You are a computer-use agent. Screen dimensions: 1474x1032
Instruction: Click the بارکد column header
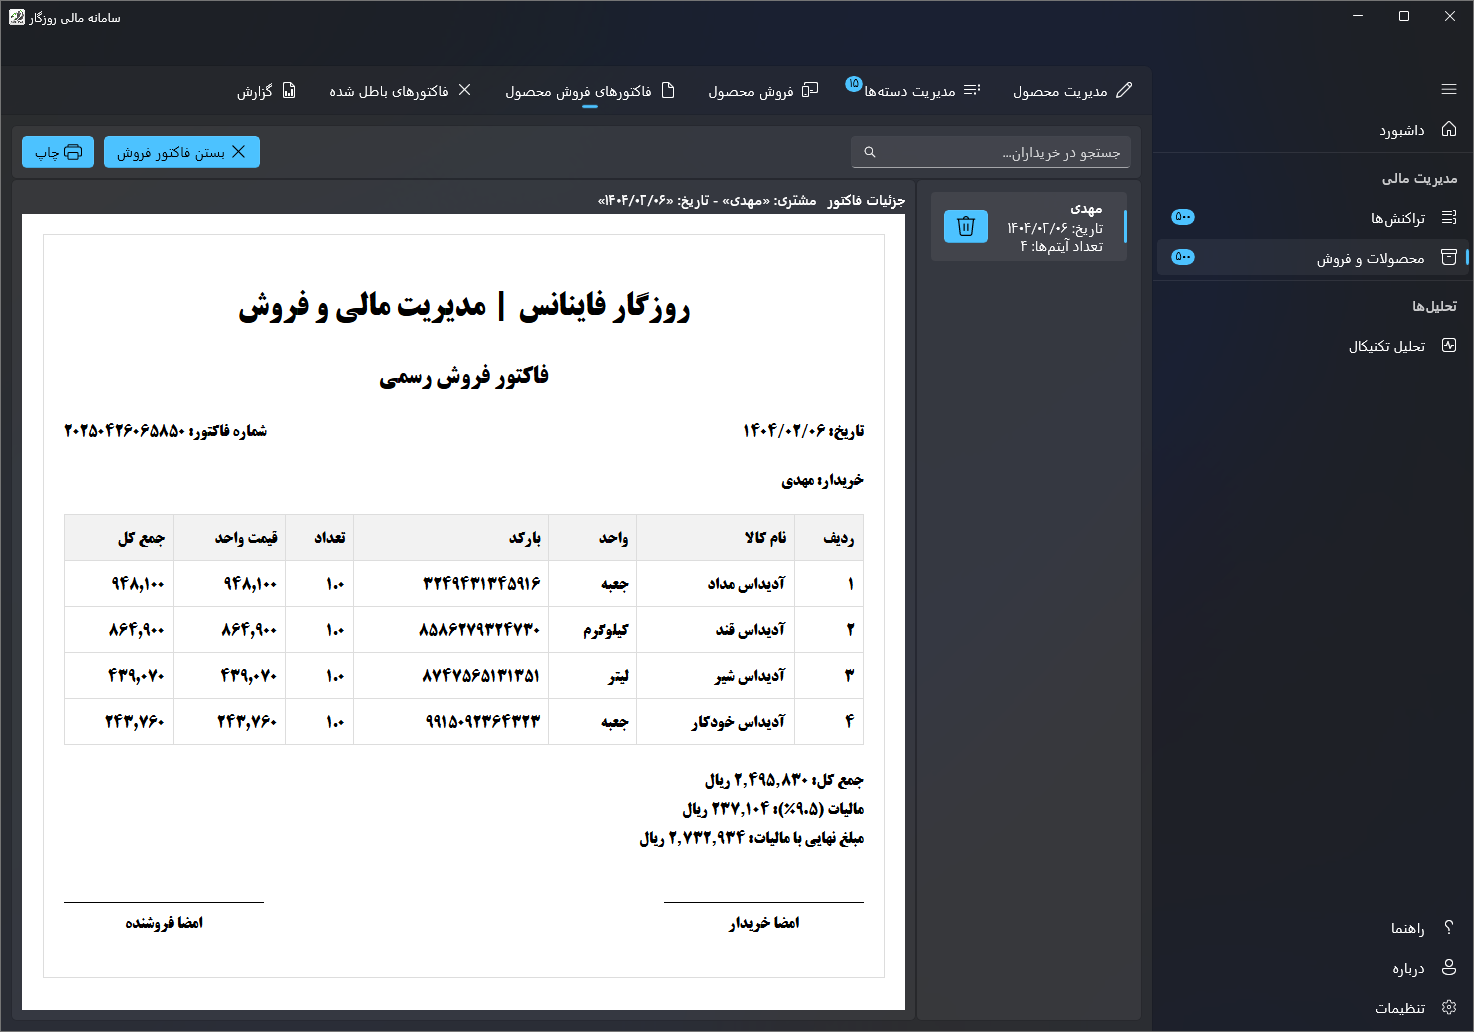pyautogui.click(x=525, y=538)
